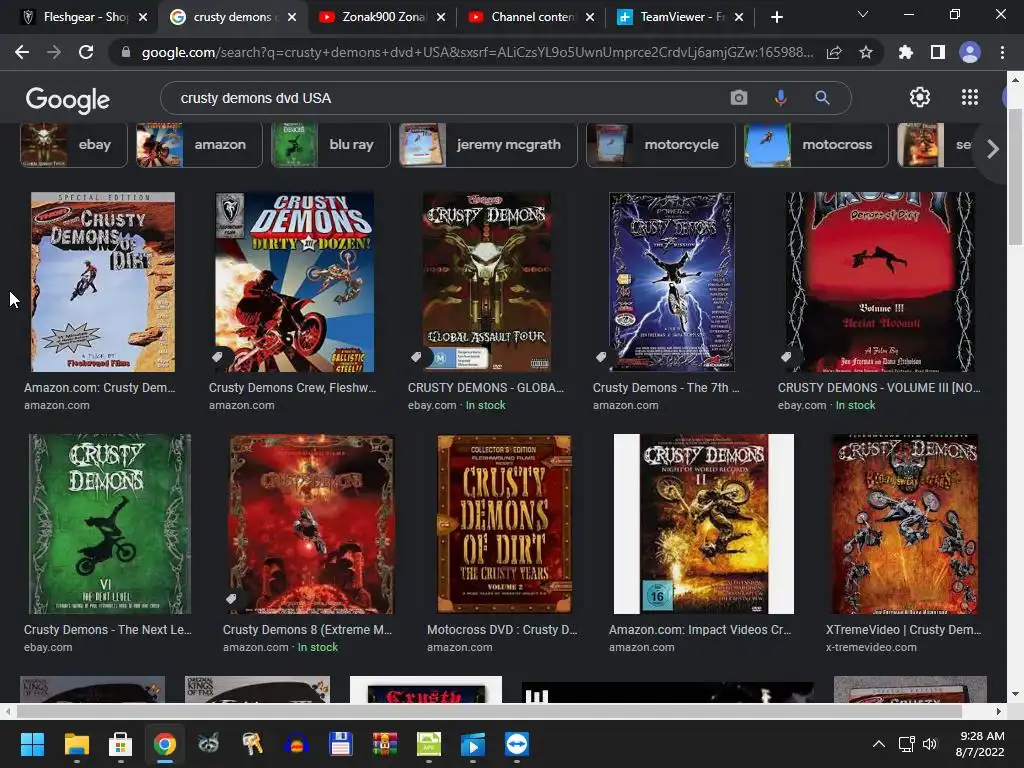Screen dimensions: 1024x768
Task: Close the TeamViewer tab
Action: click(739, 17)
